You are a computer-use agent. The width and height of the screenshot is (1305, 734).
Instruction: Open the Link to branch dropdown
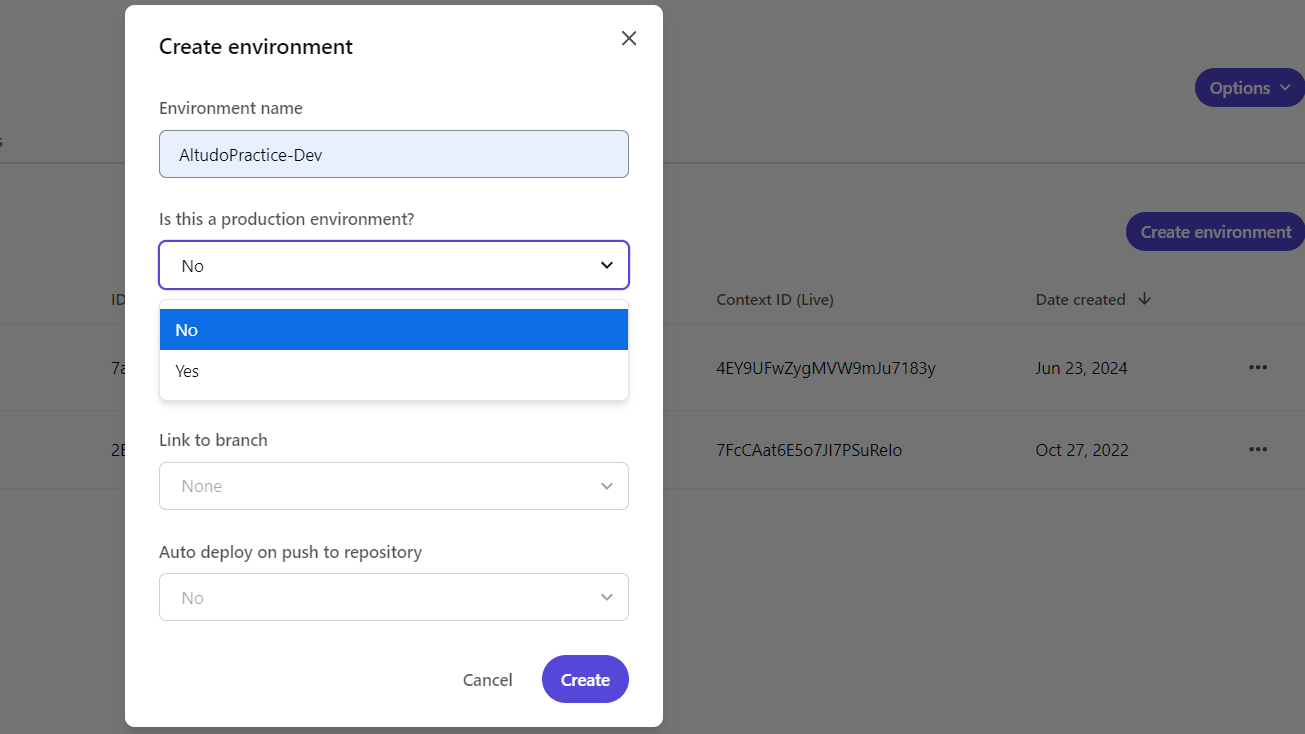[x=393, y=486]
